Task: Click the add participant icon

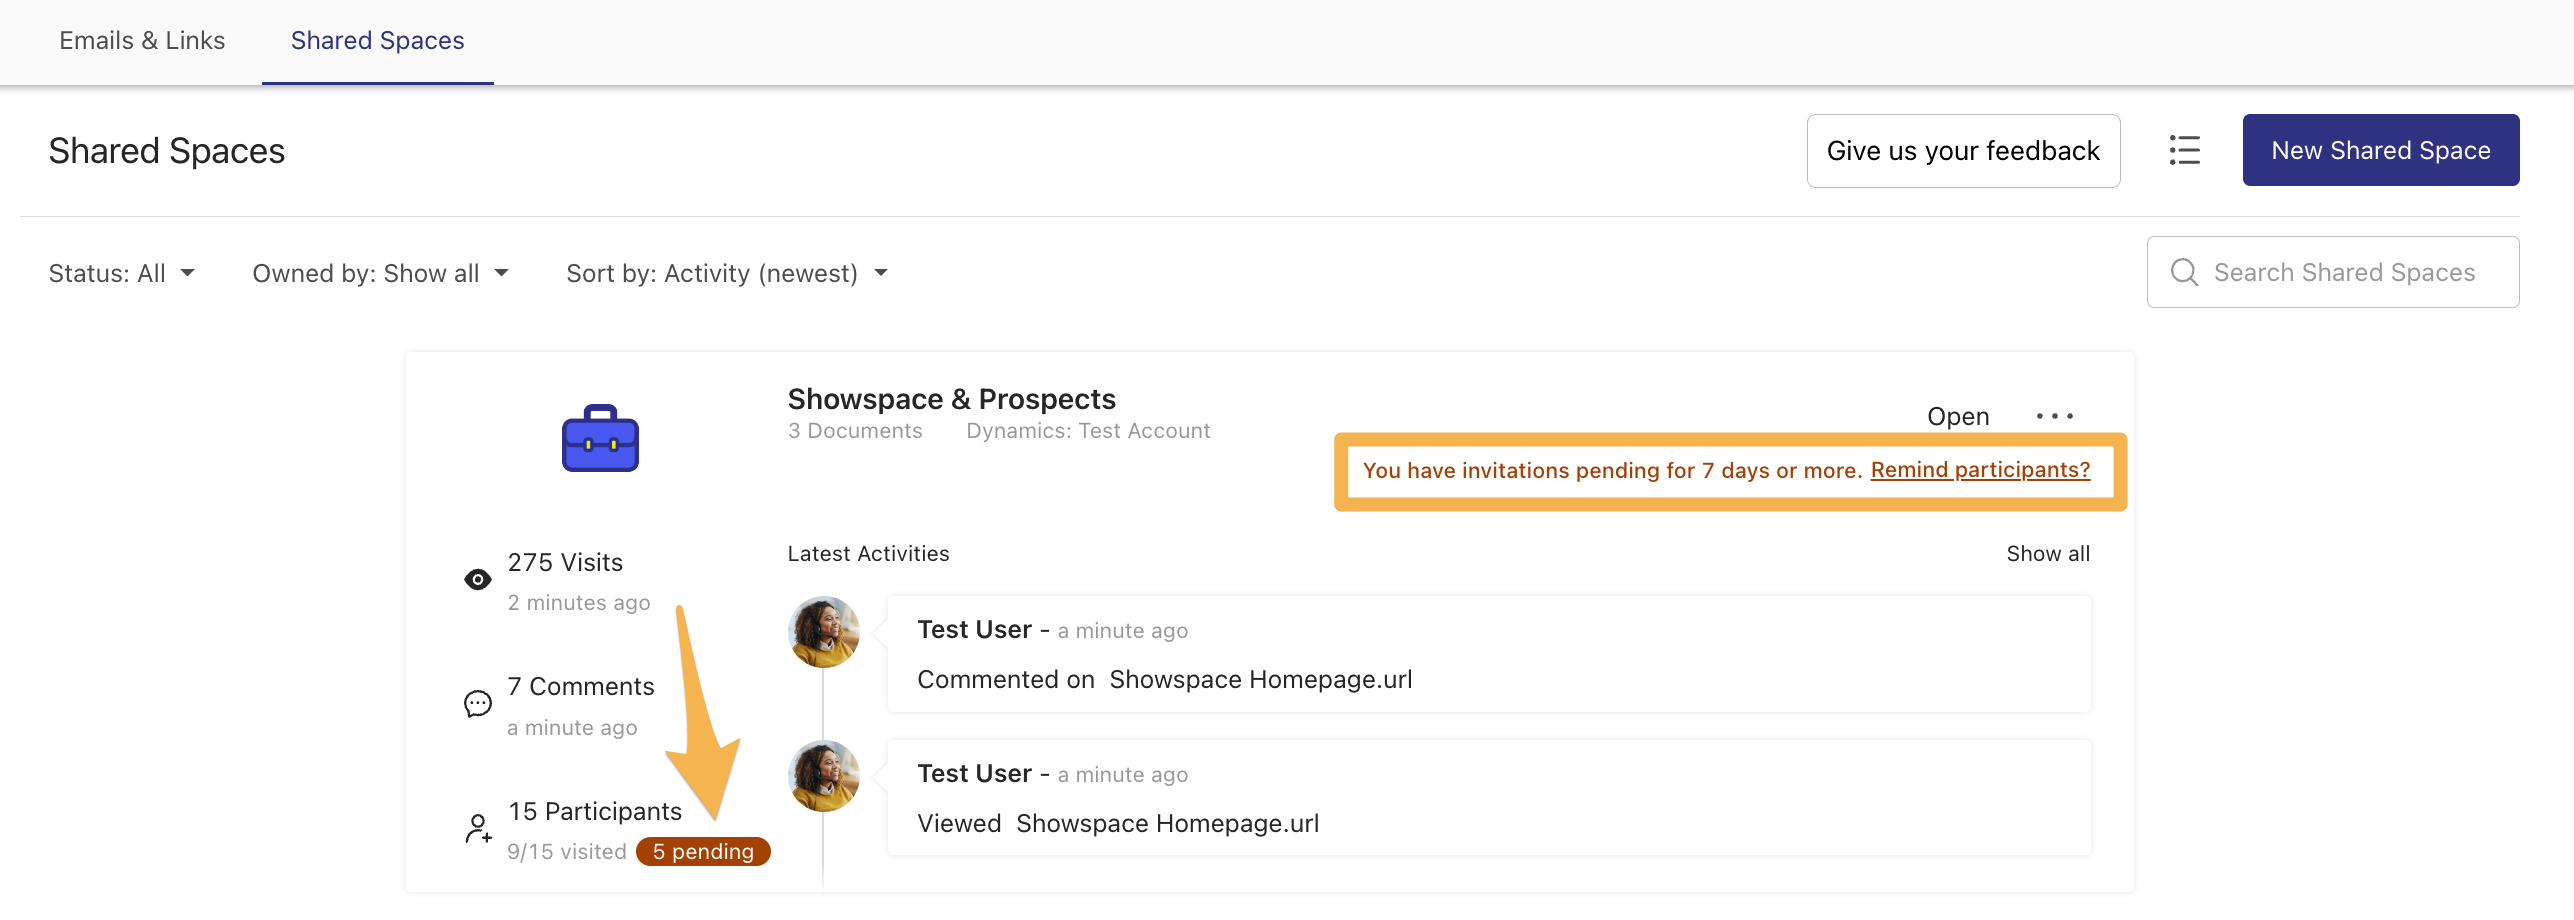Action: click(x=478, y=829)
